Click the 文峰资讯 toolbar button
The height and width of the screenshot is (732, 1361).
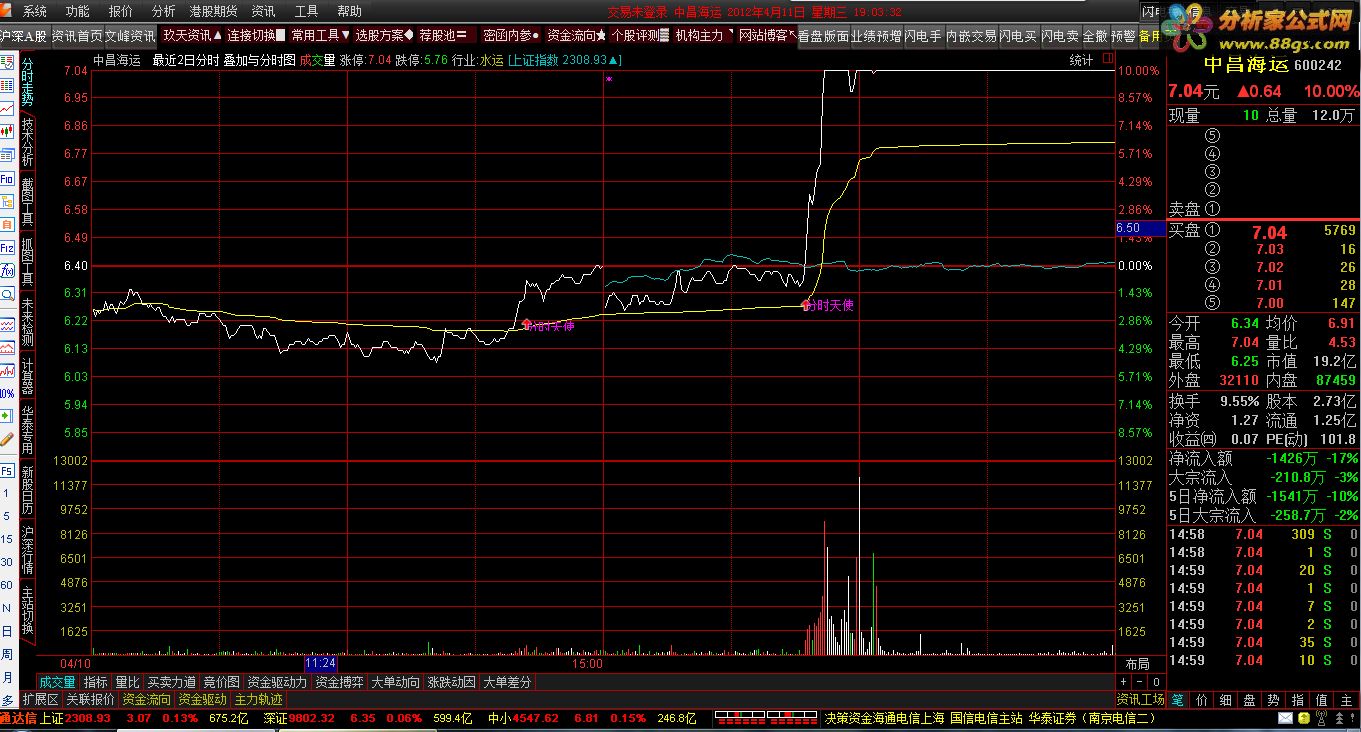130,36
